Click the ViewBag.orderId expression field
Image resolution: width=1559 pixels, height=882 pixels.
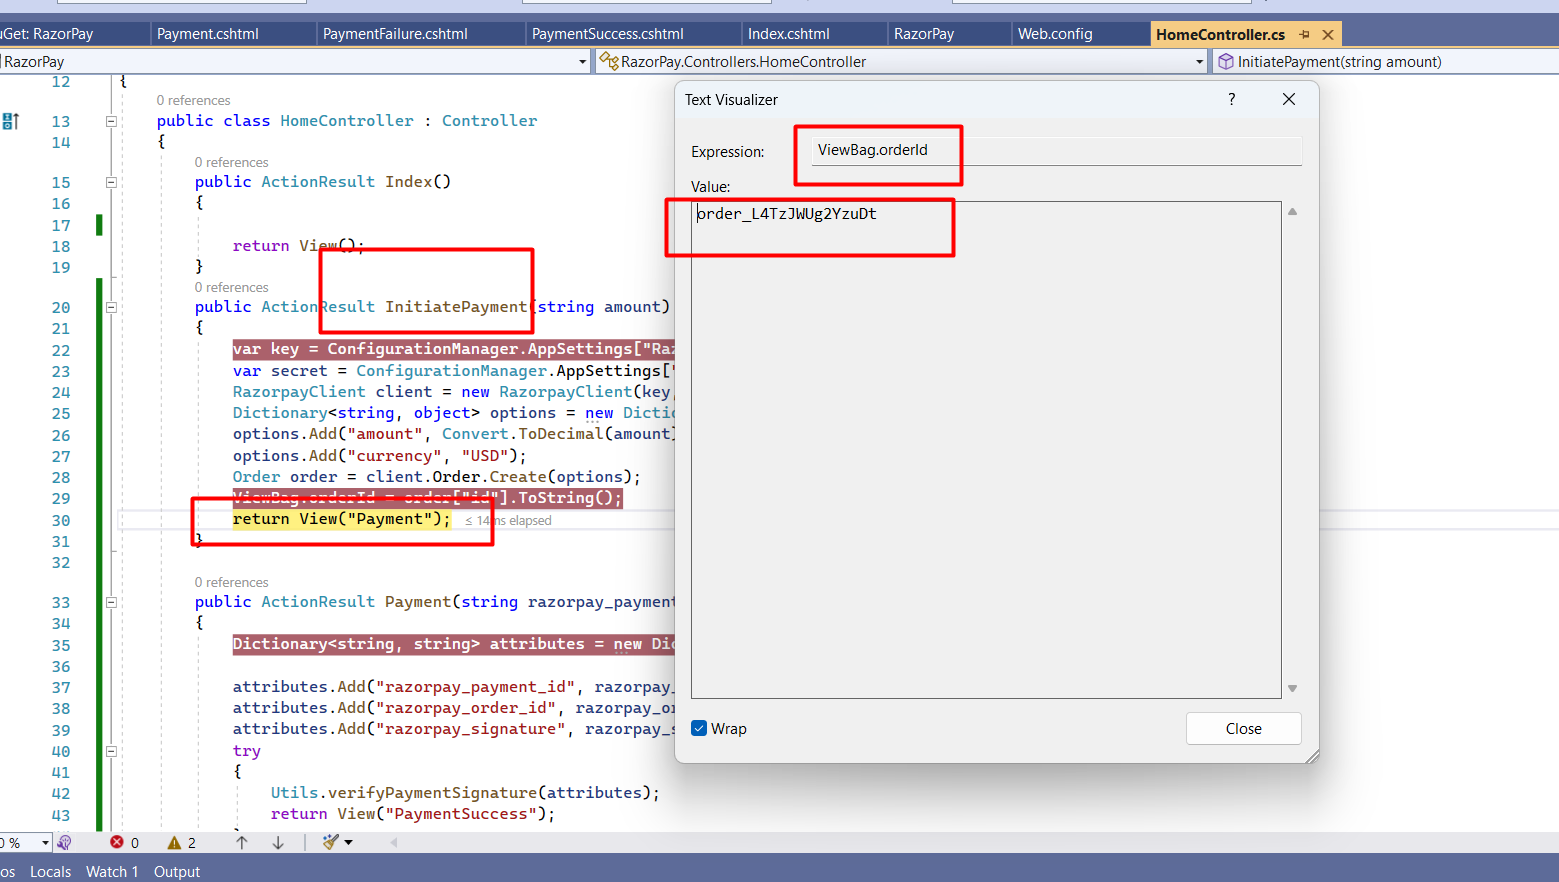[x=1056, y=150]
